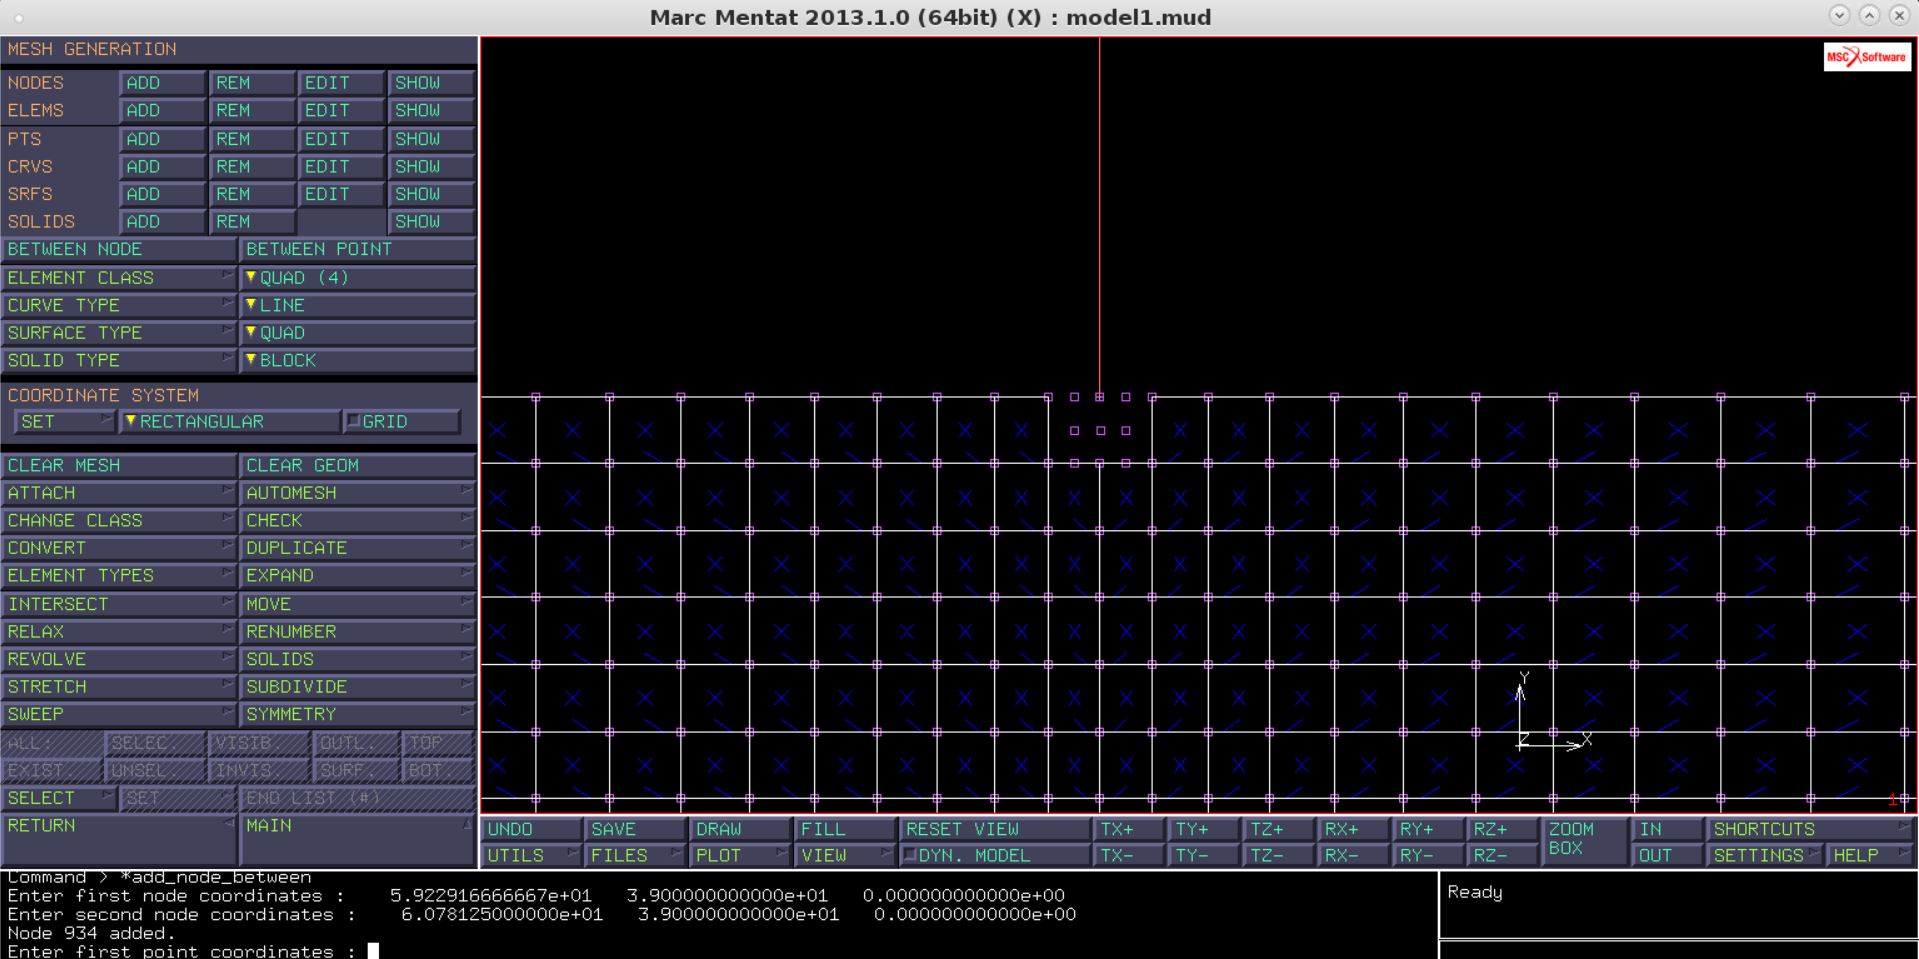Click zoom OUT button
The height and width of the screenshot is (959, 1919).
pos(1667,856)
